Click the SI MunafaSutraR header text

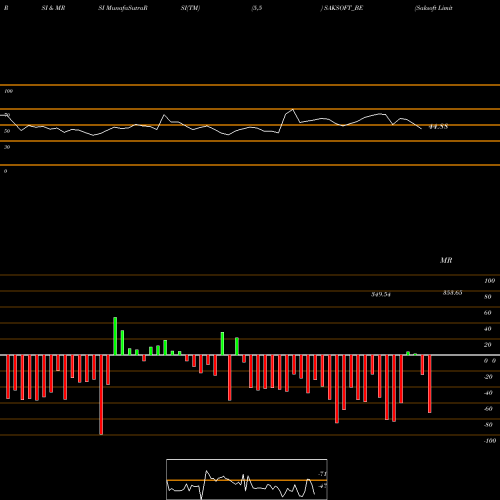(x=123, y=8)
